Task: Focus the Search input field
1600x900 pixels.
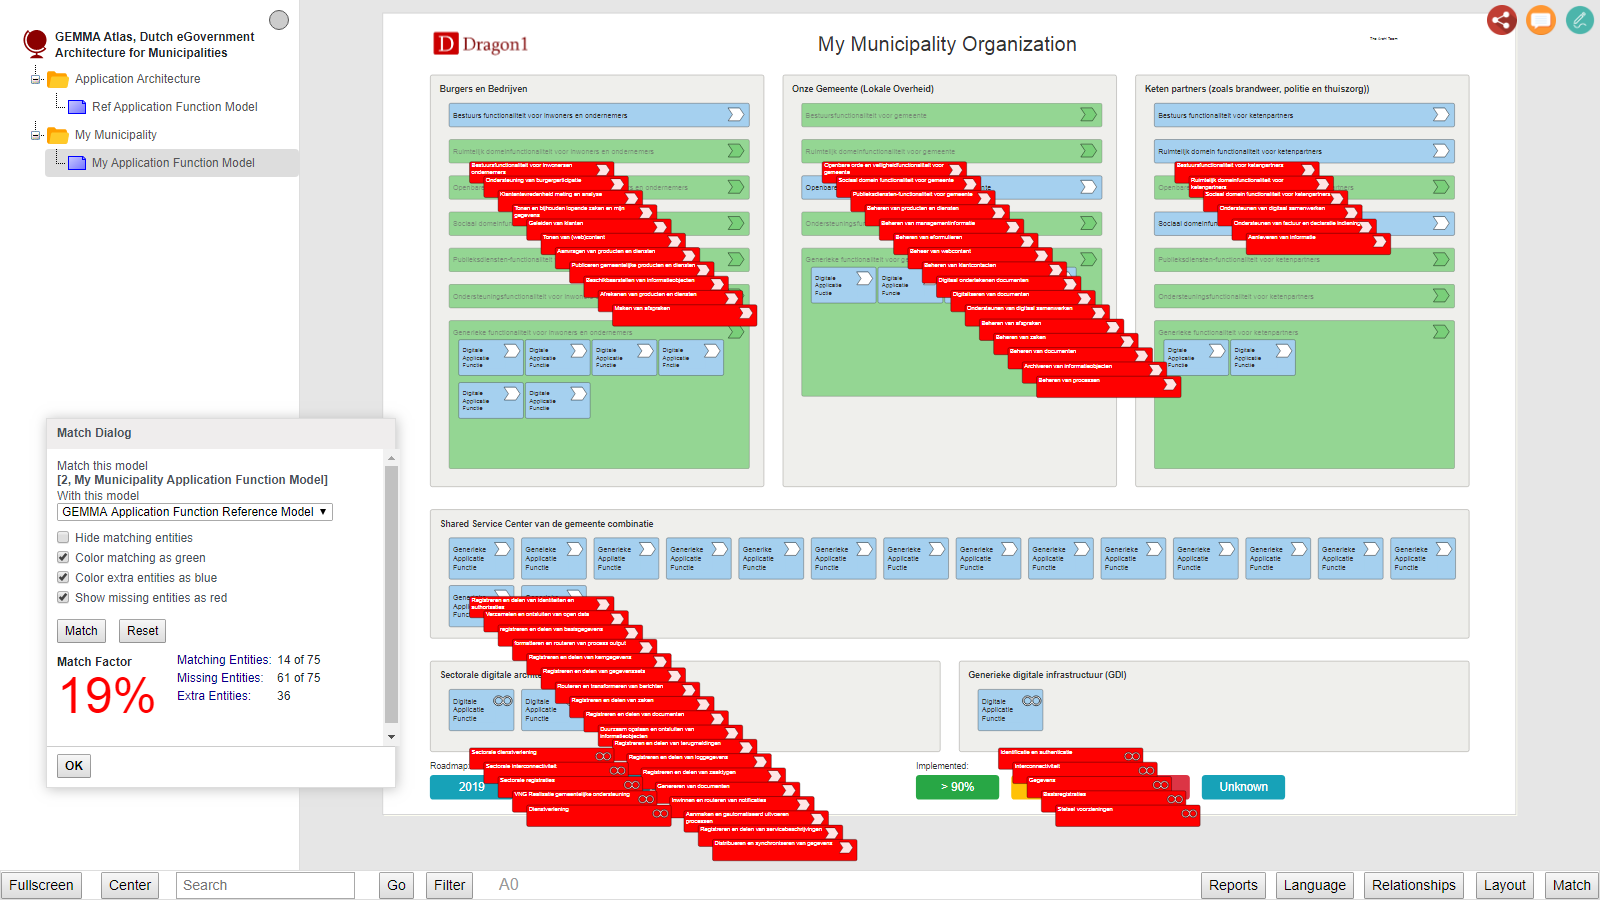Action: click(x=265, y=885)
